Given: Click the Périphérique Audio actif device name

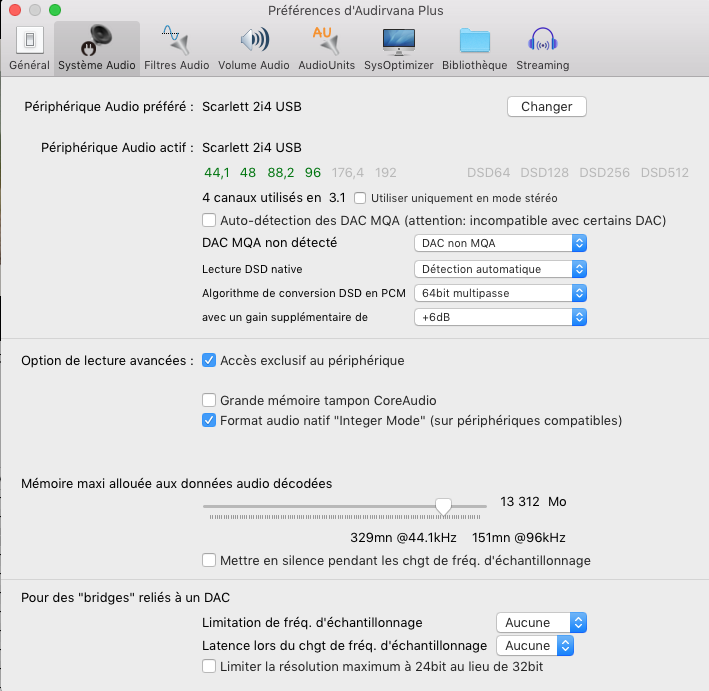Looking at the screenshot, I should tap(252, 148).
